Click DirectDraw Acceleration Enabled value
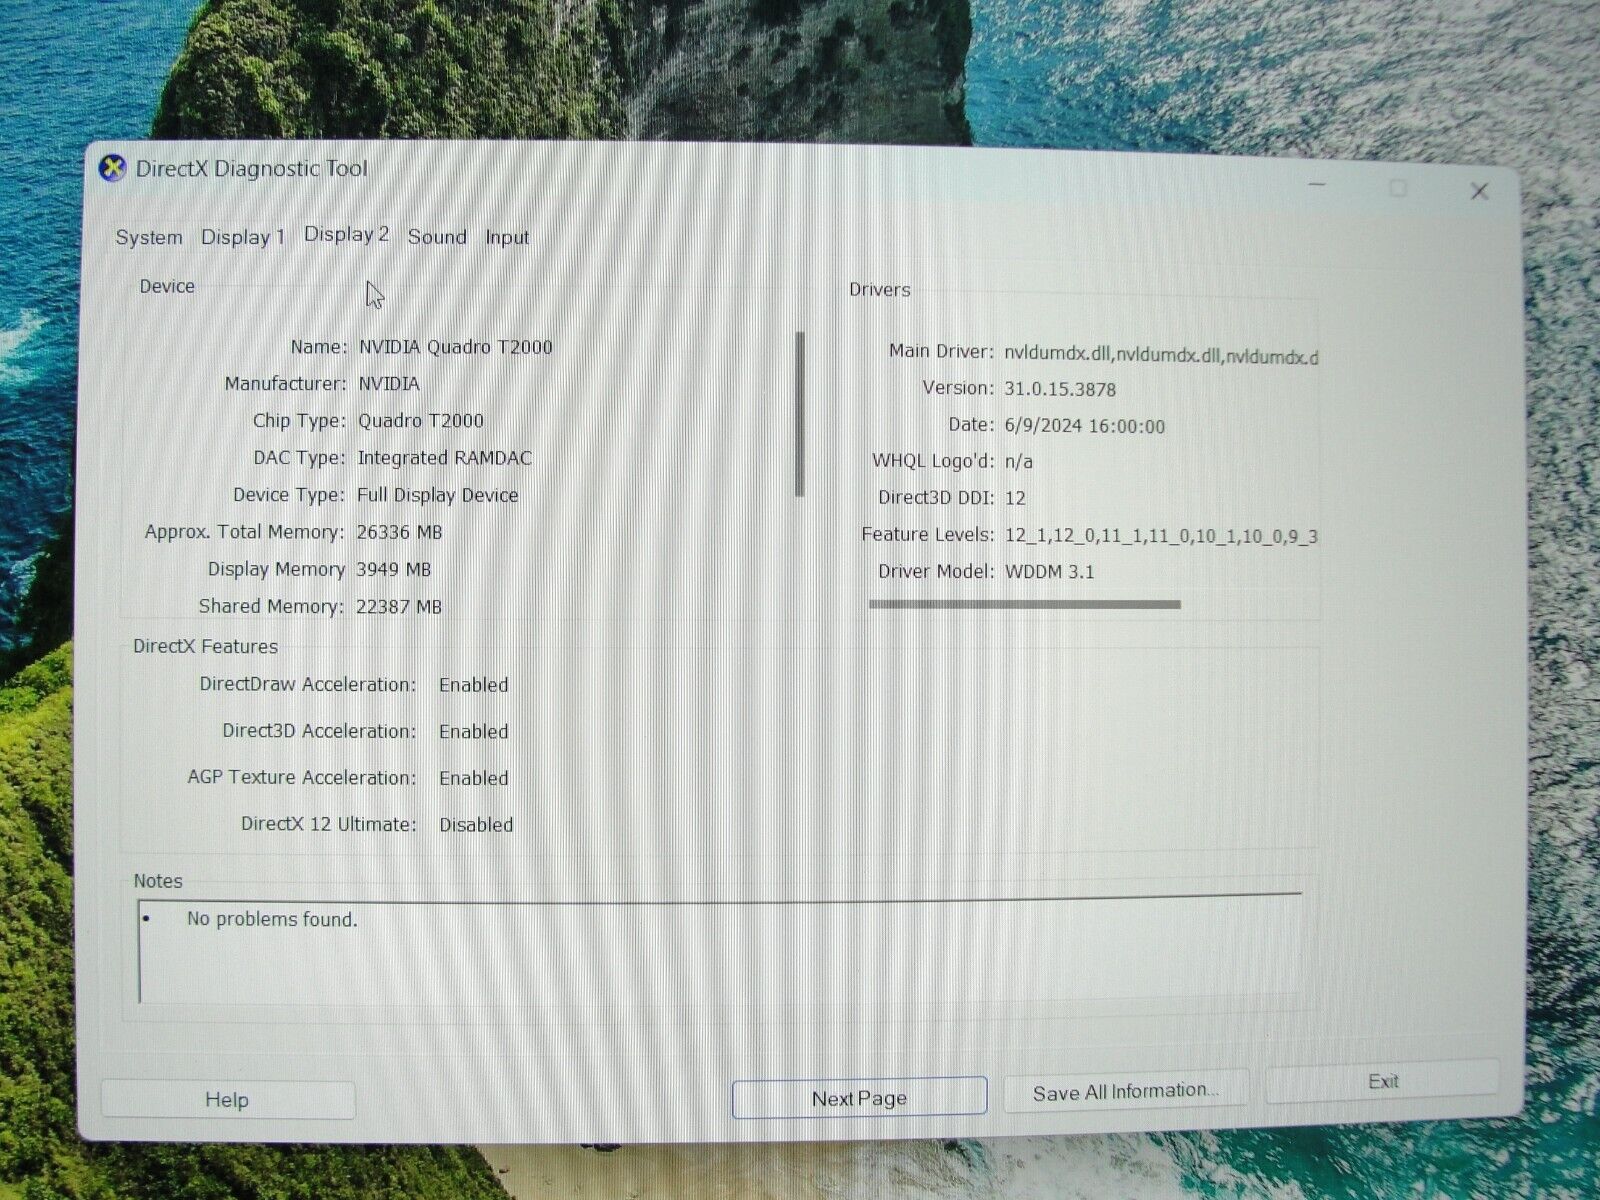The height and width of the screenshot is (1200, 1600). (474, 685)
